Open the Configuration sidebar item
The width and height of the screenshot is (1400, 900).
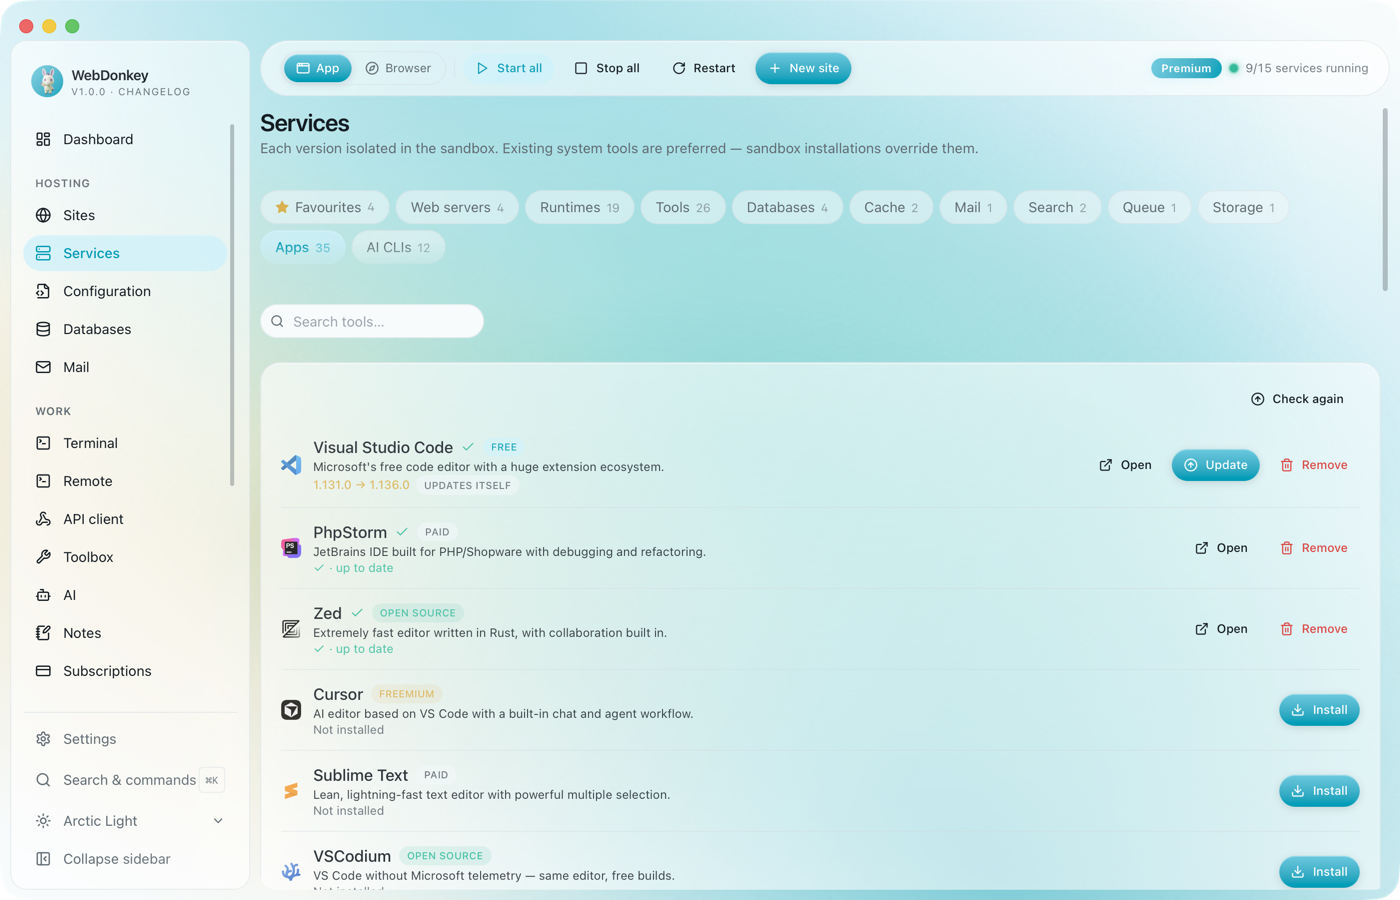[125, 291]
